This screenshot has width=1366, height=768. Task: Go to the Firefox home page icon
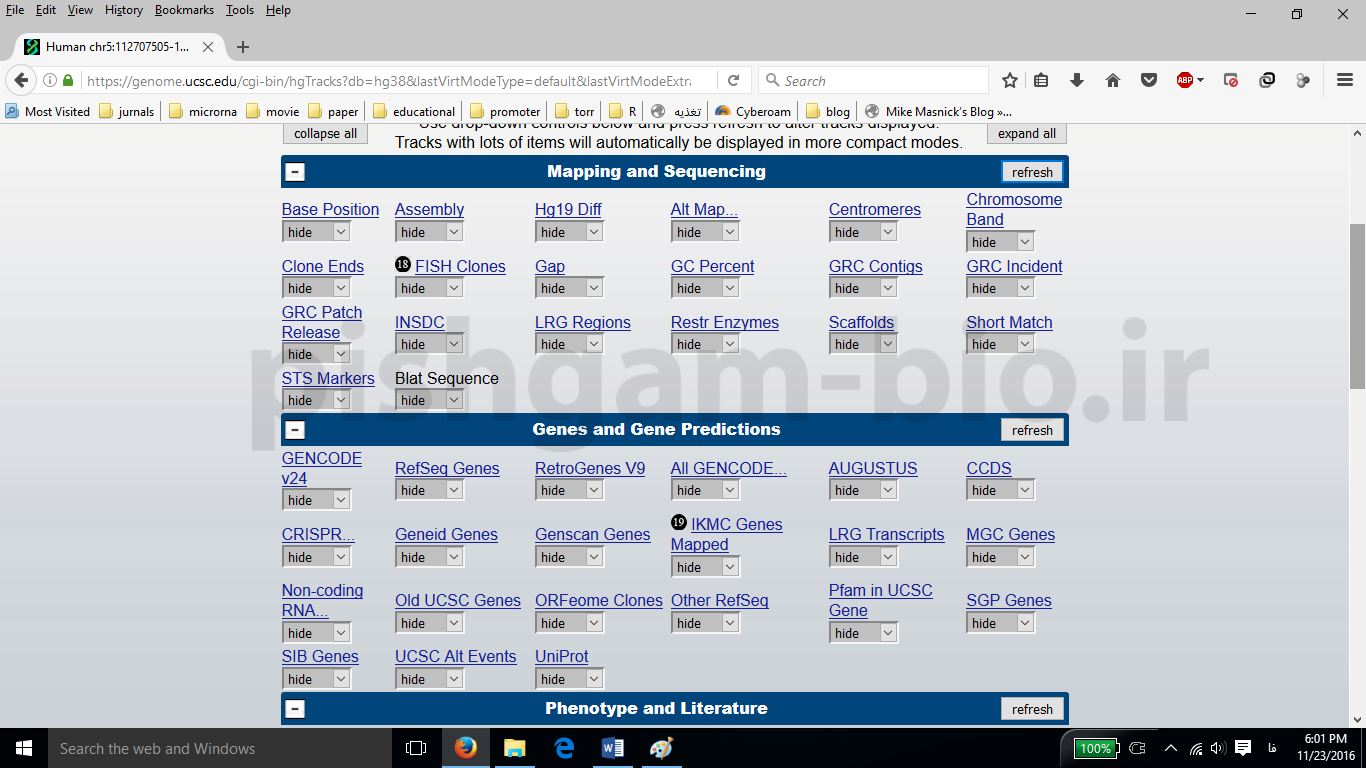tap(1113, 81)
